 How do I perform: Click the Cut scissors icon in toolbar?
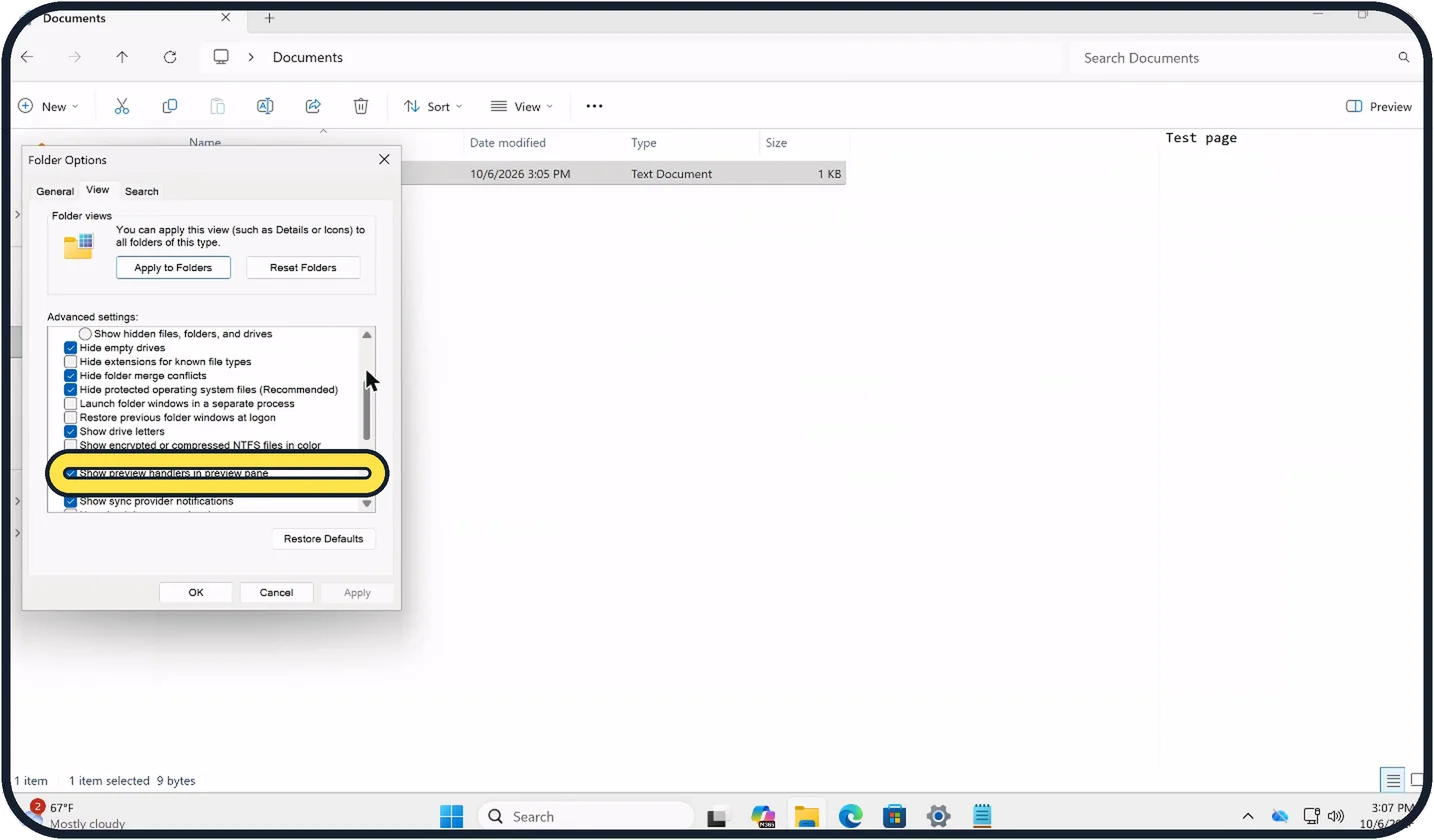click(122, 106)
